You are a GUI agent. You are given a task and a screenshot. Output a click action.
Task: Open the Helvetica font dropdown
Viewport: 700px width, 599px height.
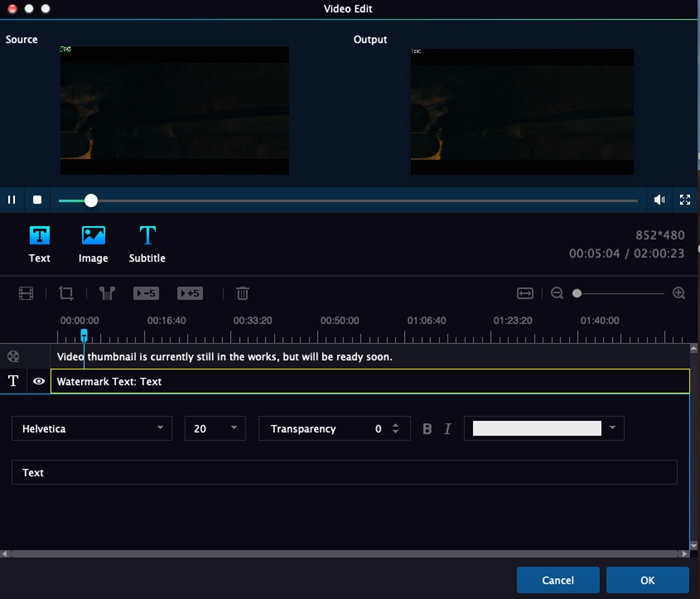pos(91,428)
